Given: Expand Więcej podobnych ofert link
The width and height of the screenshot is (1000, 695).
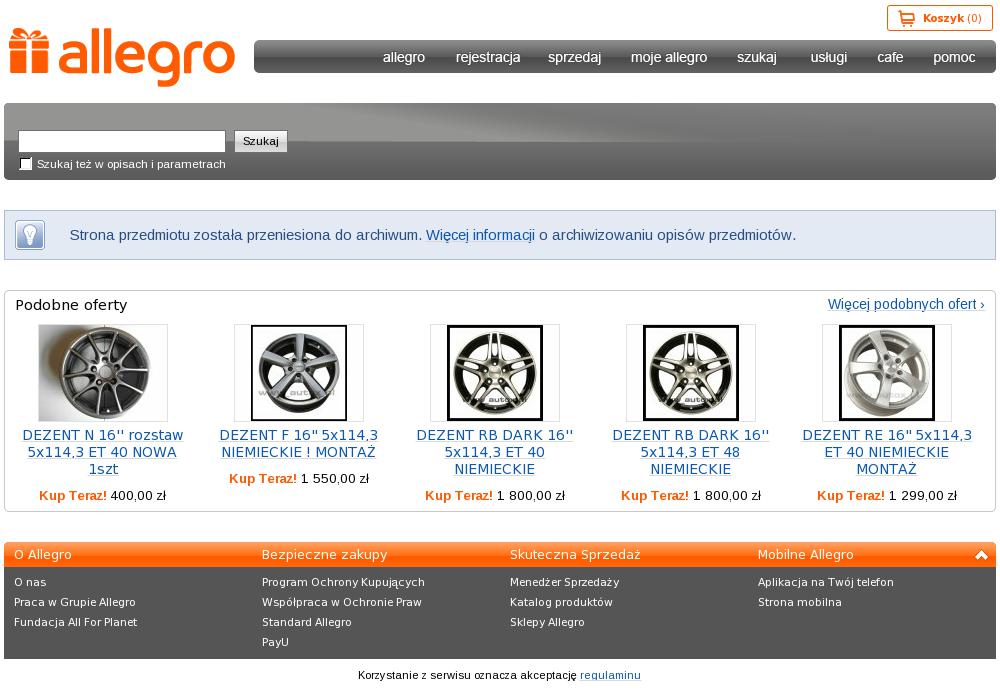Looking at the screenshot, I should (905, 304).
